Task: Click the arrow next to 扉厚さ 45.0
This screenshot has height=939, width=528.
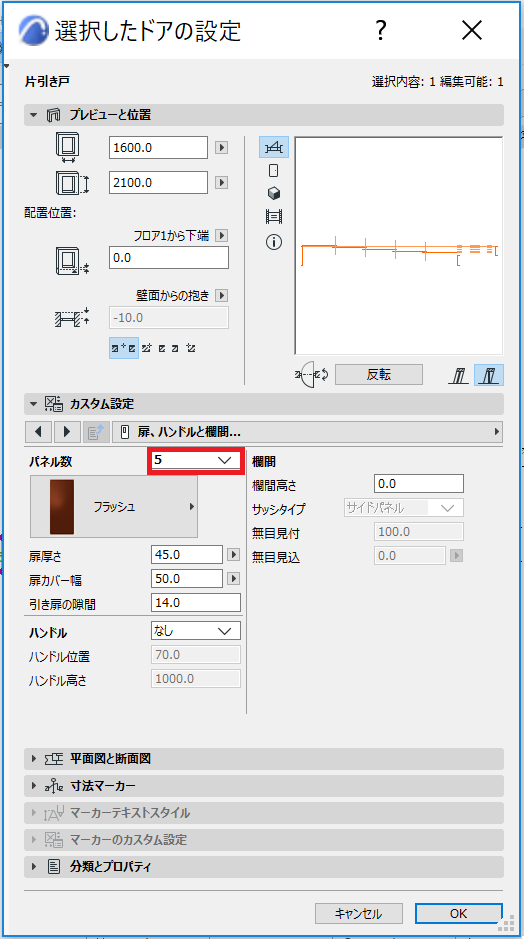Action: 234,555
